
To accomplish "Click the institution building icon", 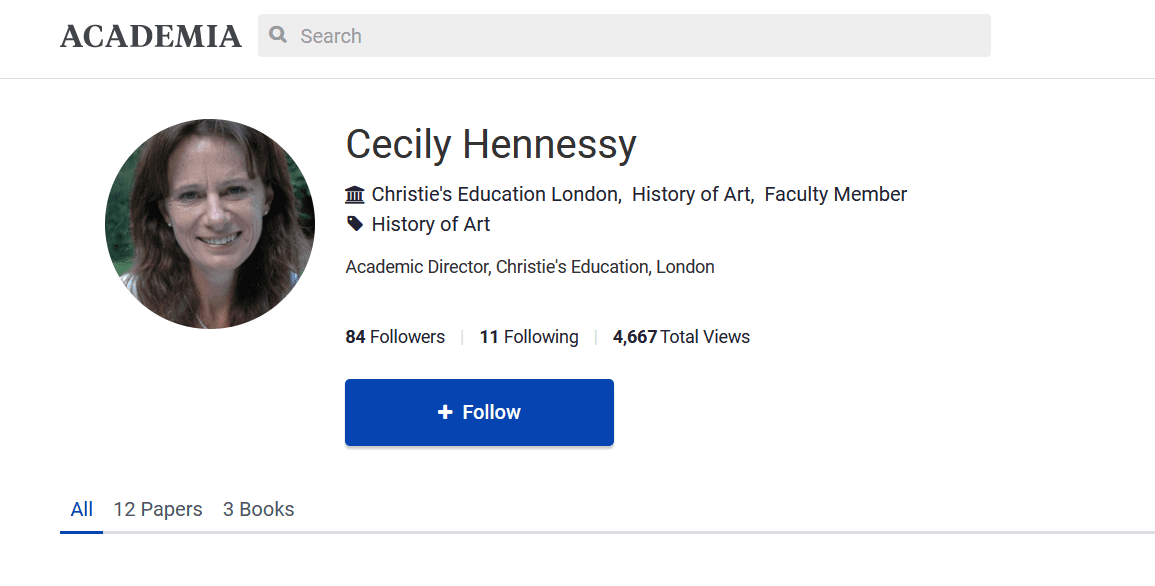I will click(x=355, y=195).
